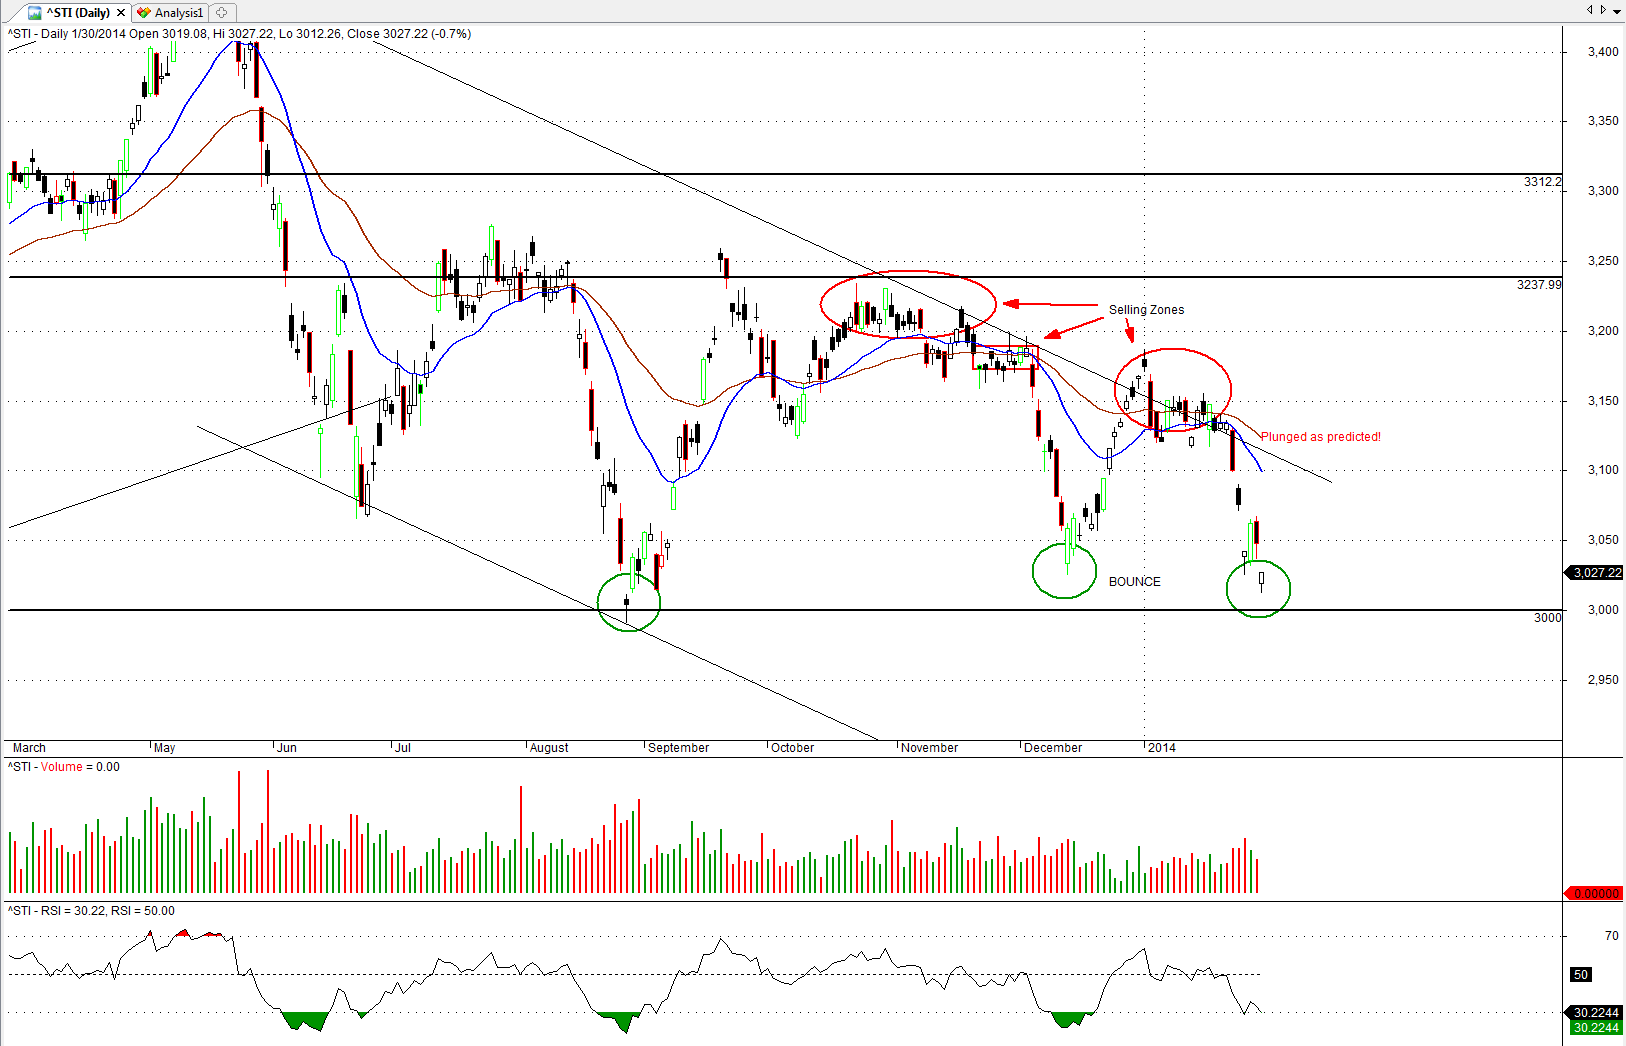Image resolution: width=1626 pixels, height=1046 pixels.
Task: Select the 'Selling Zones' text annotation
Action: 1146,310
